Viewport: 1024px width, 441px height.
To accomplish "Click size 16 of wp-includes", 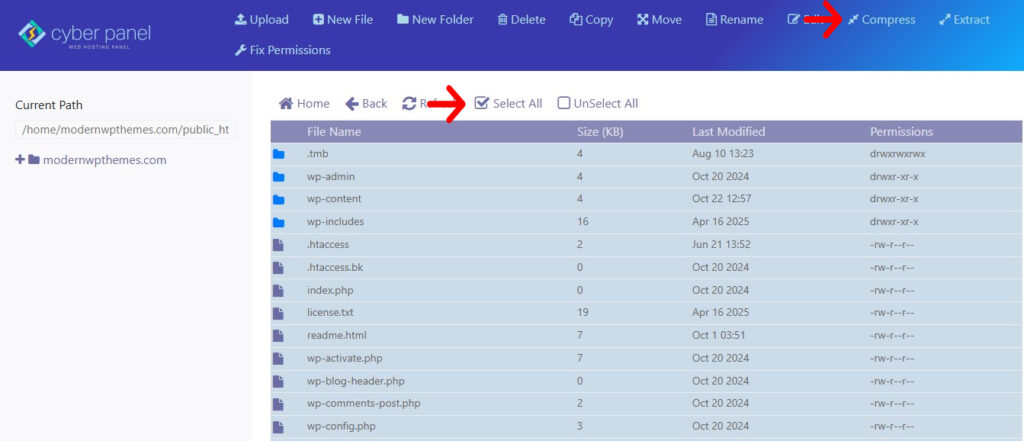I will tap(583, 221).
